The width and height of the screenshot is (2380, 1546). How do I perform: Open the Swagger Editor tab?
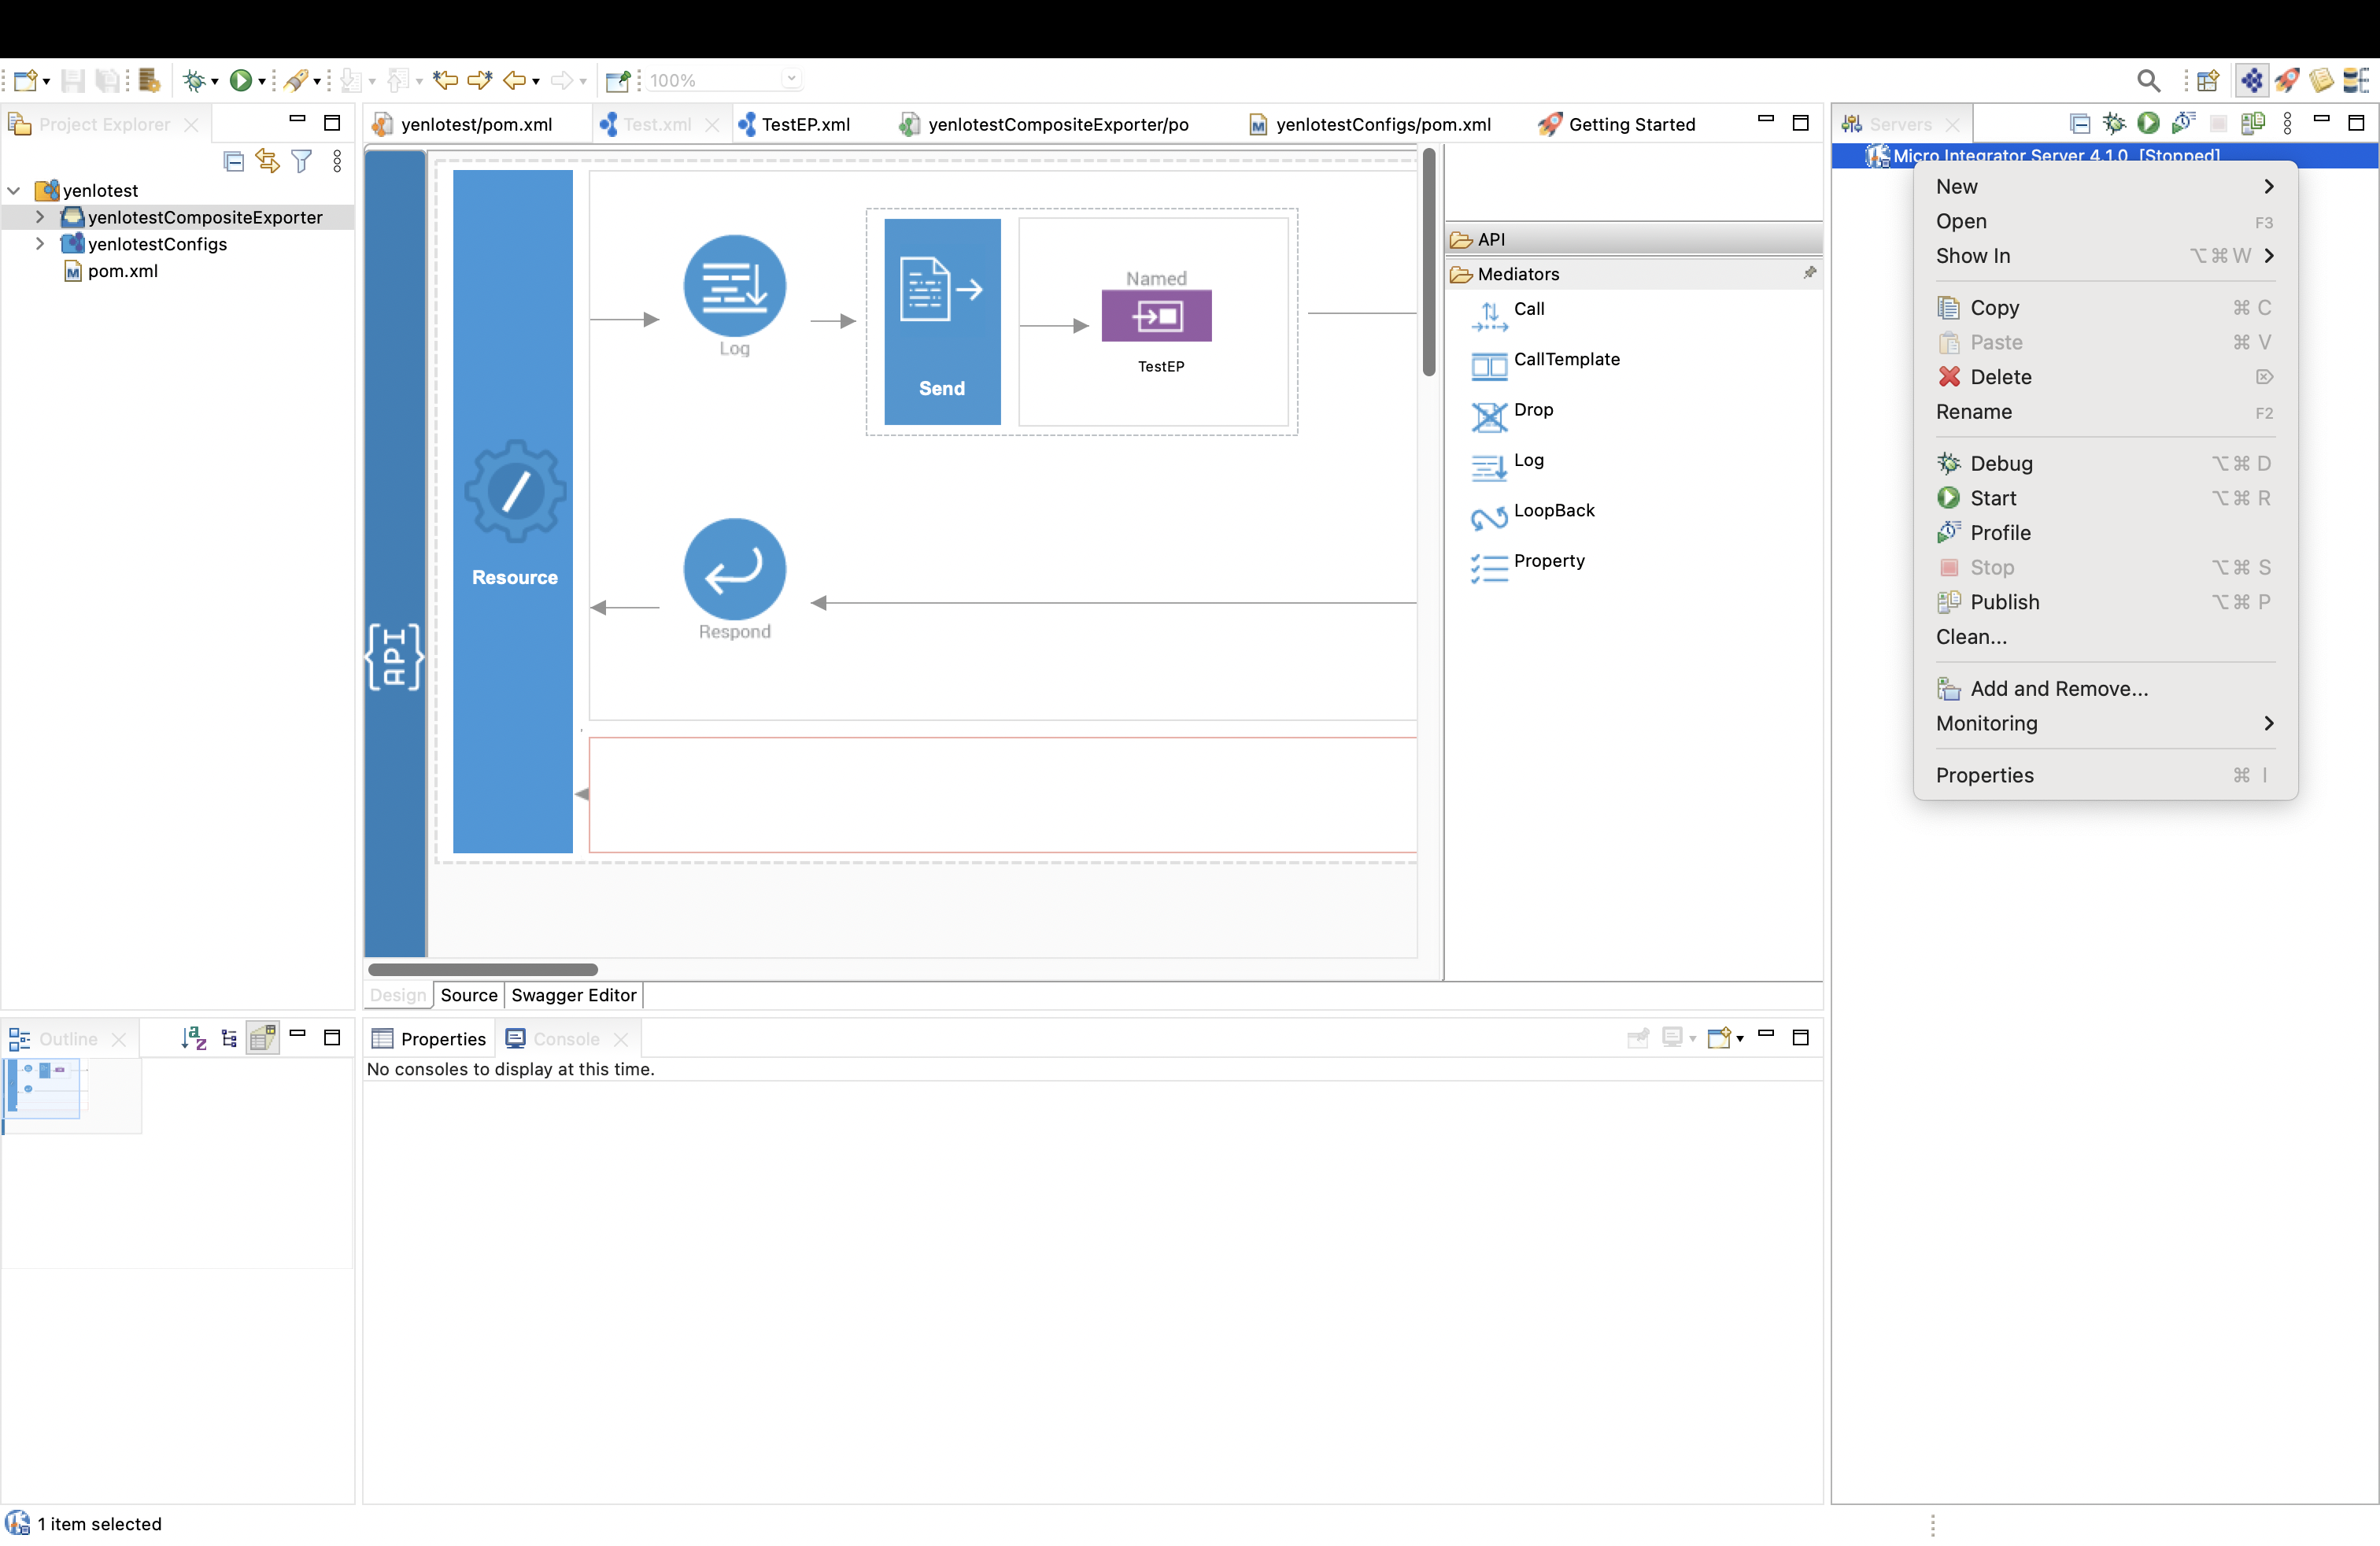573,995
